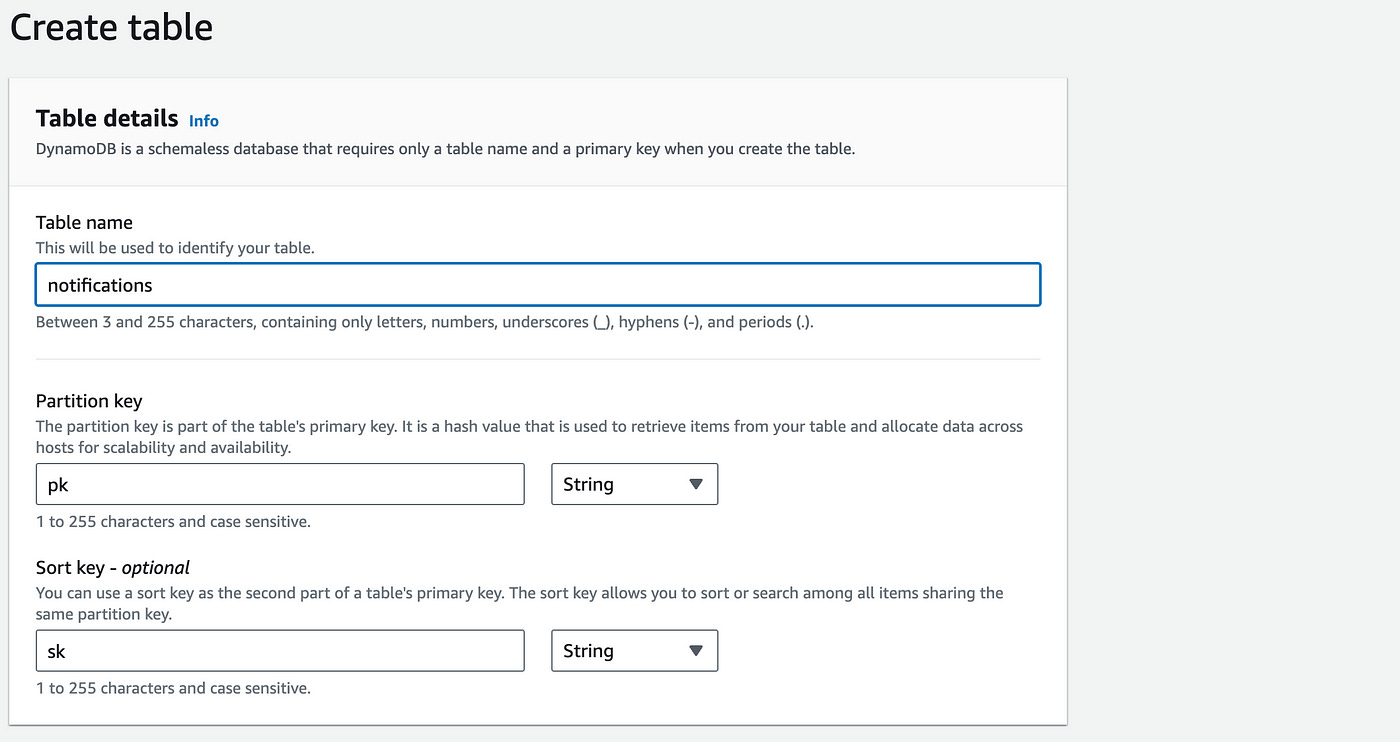Click the '1 to 255 characters' hint below pk
Viewport: 1400px width, 742px height.
(x=173, y=522)
